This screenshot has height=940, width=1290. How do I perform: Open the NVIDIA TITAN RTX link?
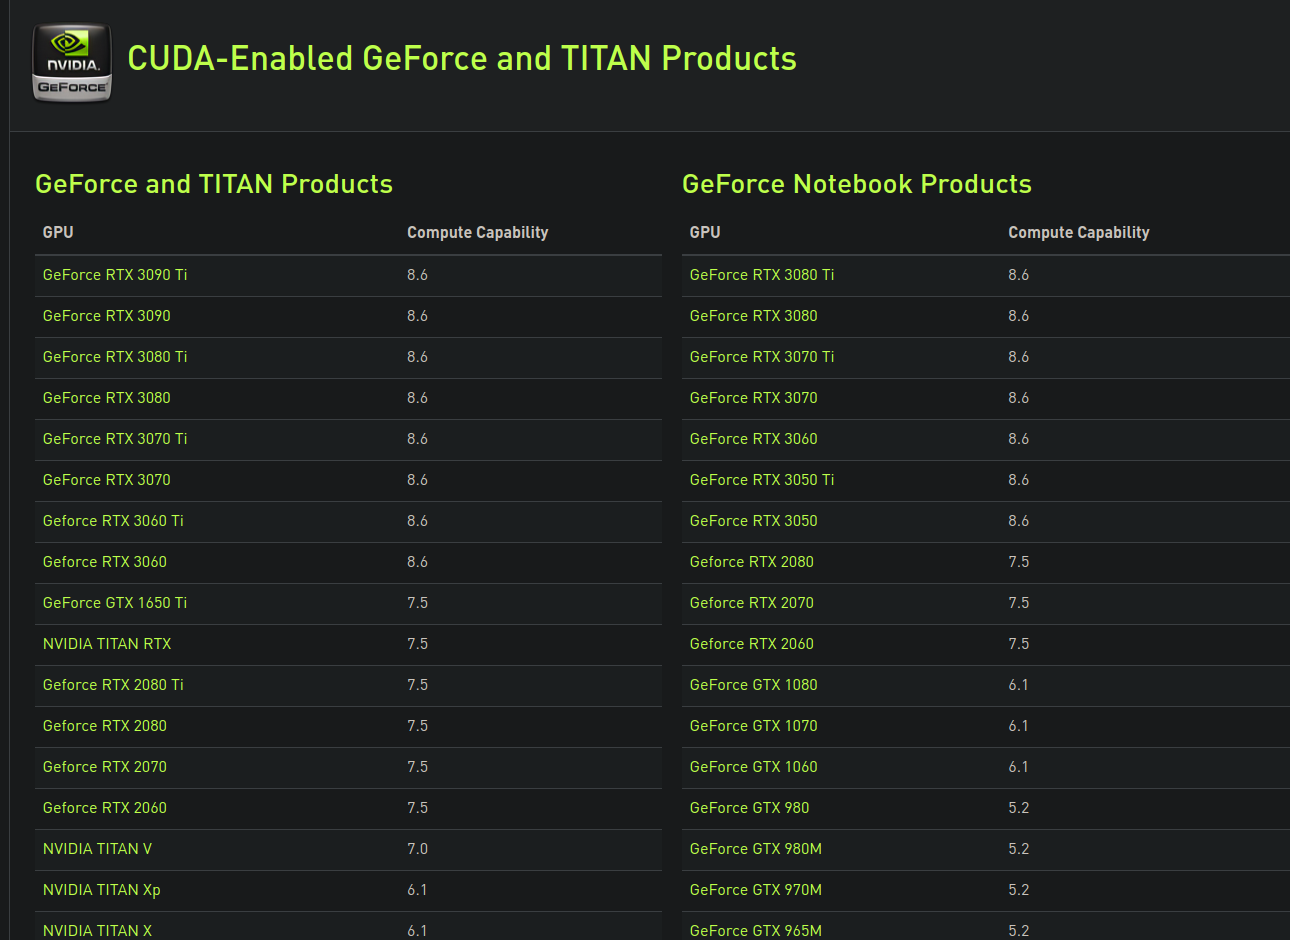point(107,644)
